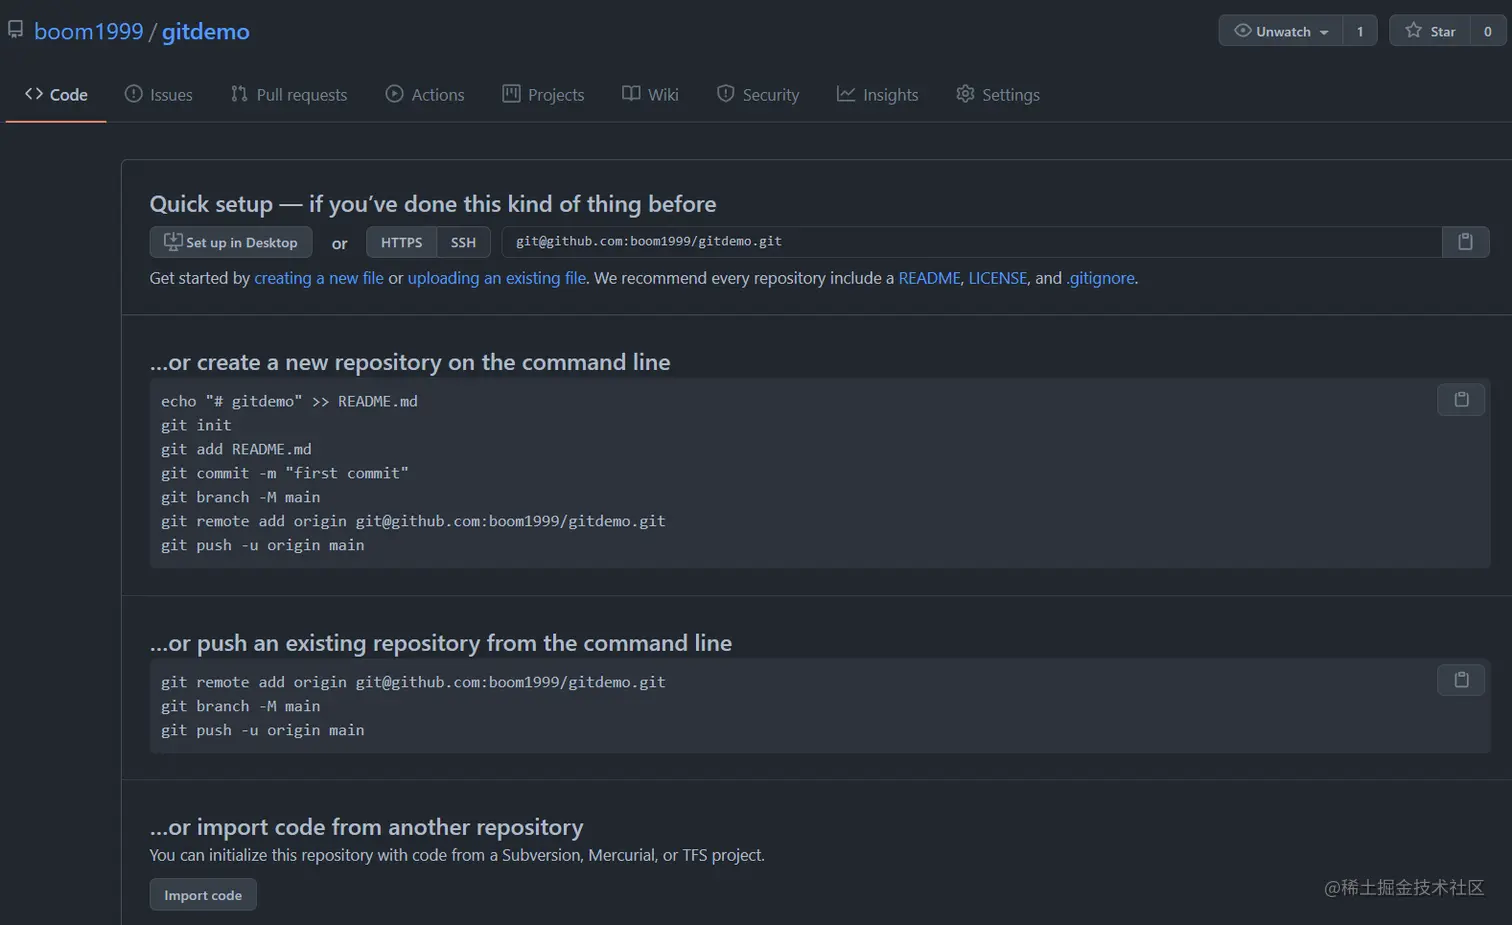Screen dimensions: 1512x925
Task: Copy the push existing repository commands
Action: click(x=1461, y=680)
